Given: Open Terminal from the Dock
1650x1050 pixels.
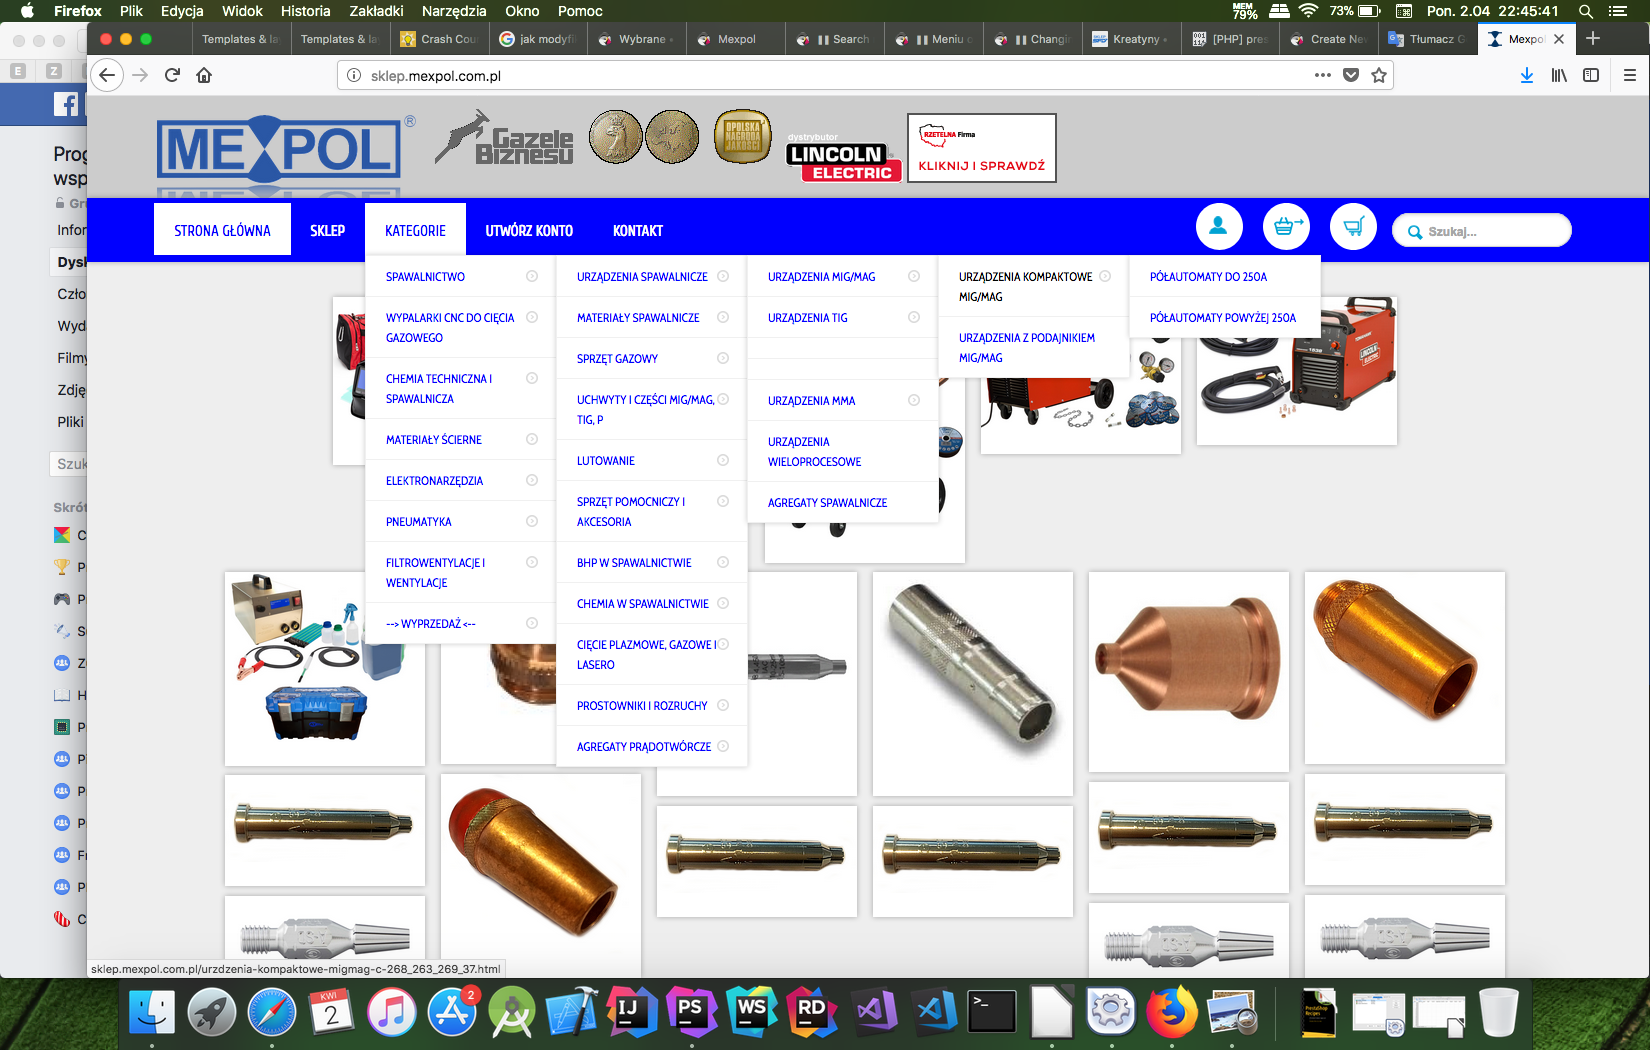Looking at the screenshot, I should click(x=992, y=1012).
